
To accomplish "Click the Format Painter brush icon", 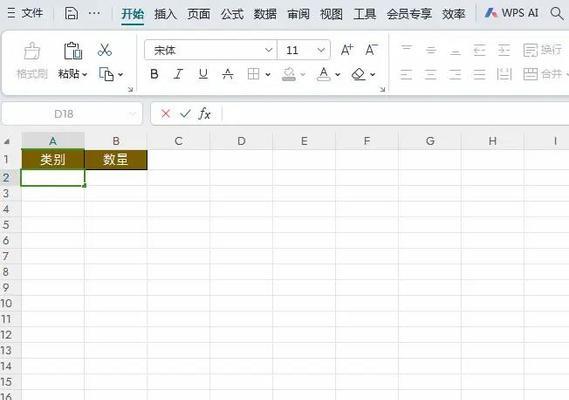I will pyautogui.click(x=32, y=51).
